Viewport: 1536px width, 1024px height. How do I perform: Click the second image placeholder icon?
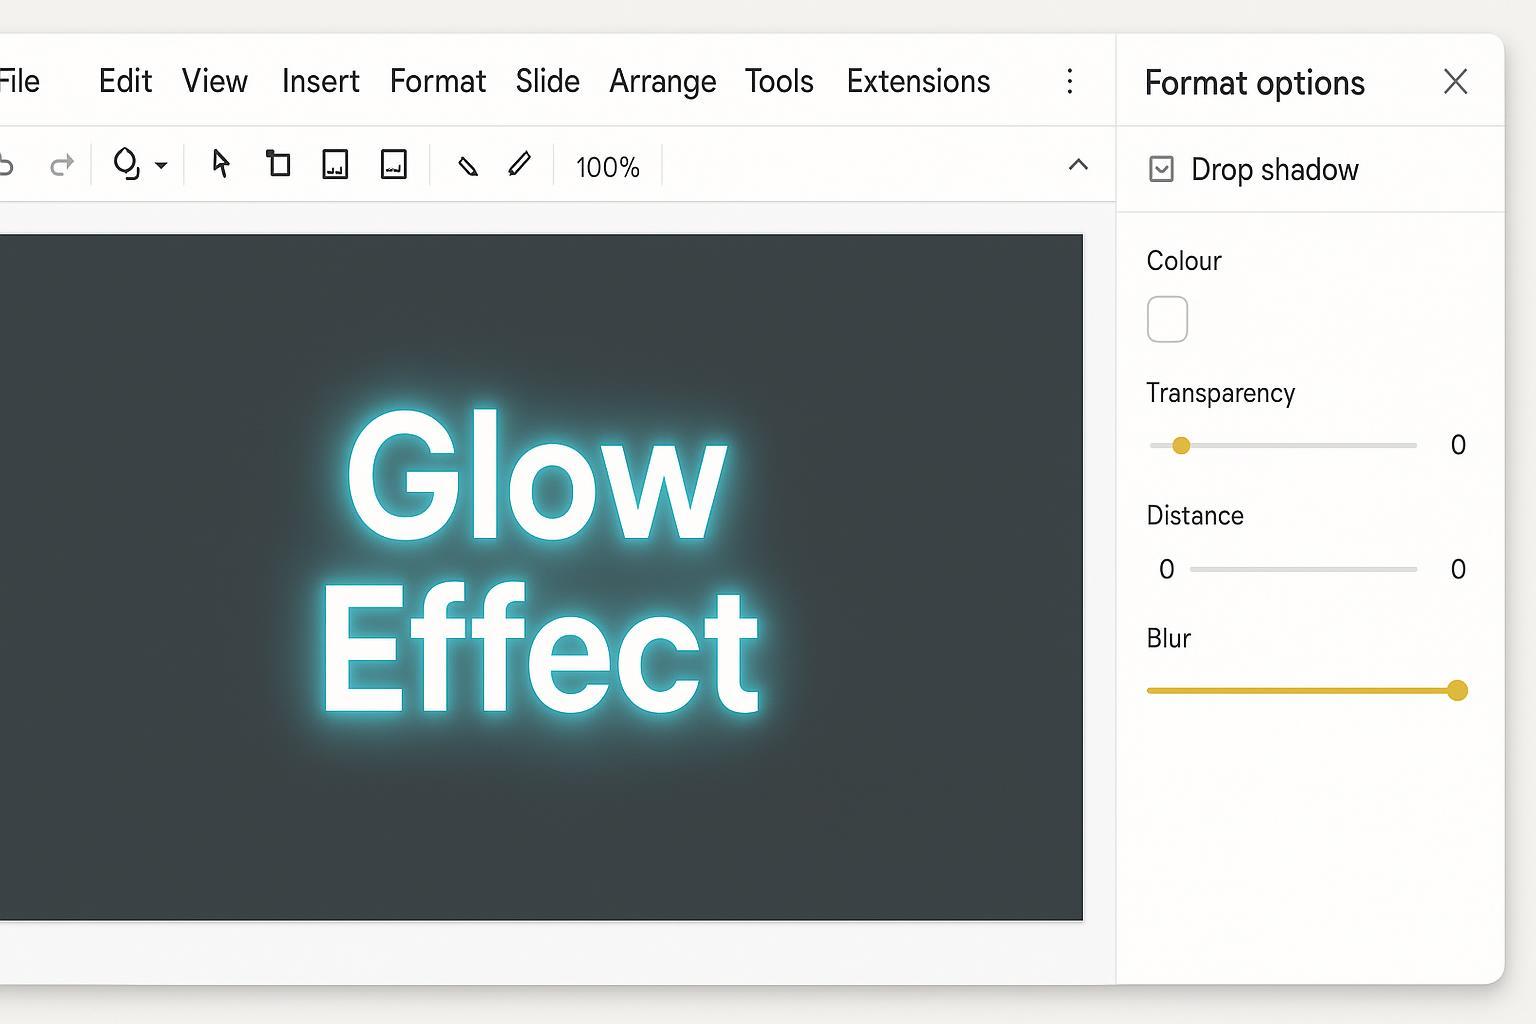394,164
